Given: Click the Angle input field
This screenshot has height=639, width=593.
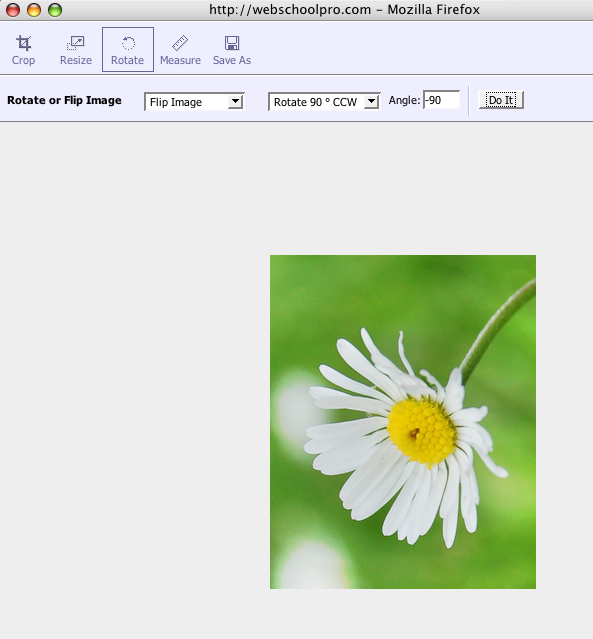Looking at the screenshot, I should pos(441,100).
